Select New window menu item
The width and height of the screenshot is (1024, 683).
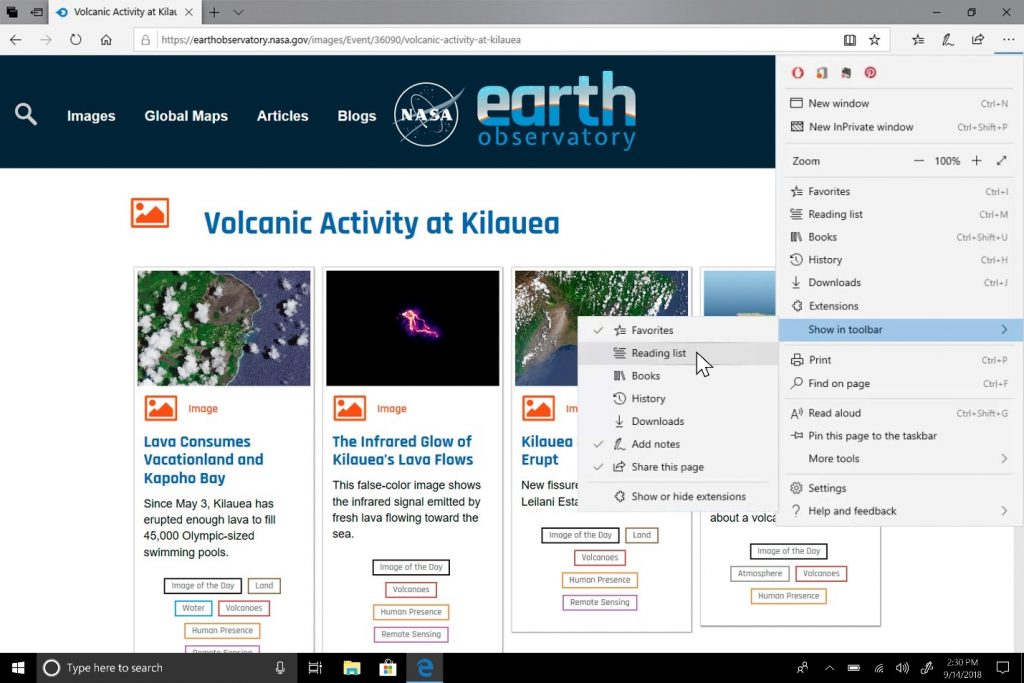[x=899, y=103]
